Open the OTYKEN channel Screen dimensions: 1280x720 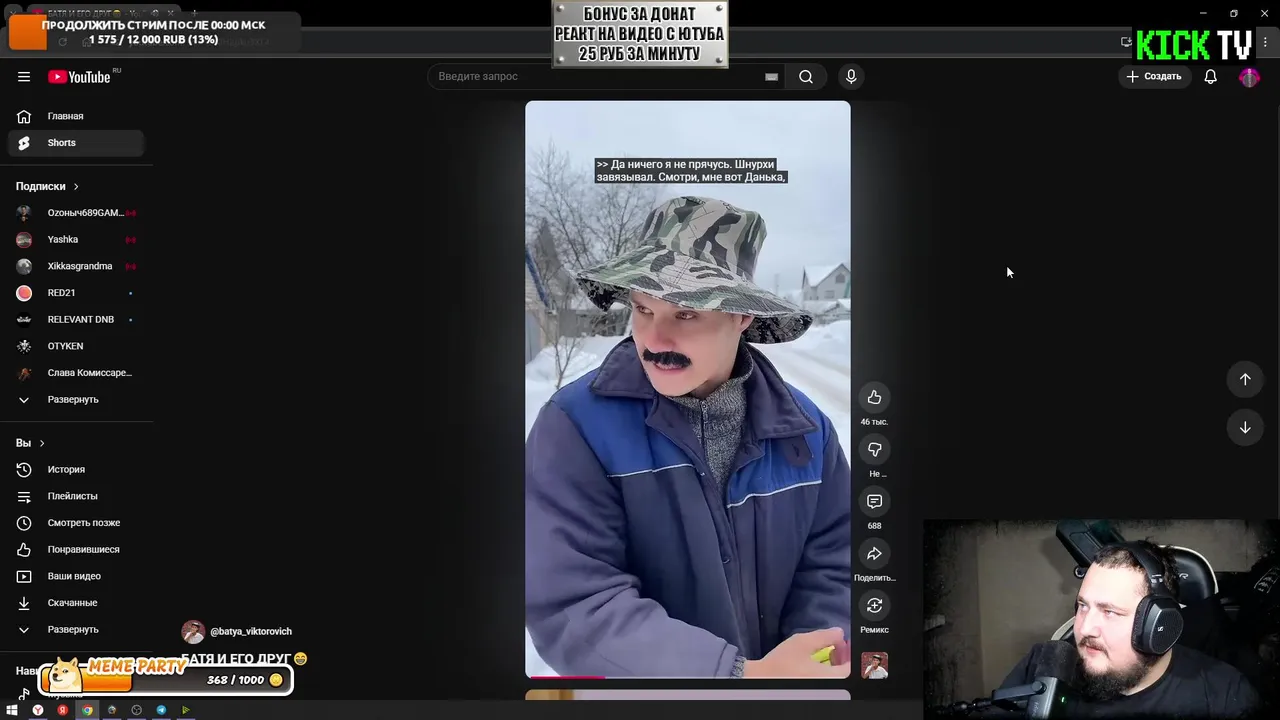pos(76,346)
